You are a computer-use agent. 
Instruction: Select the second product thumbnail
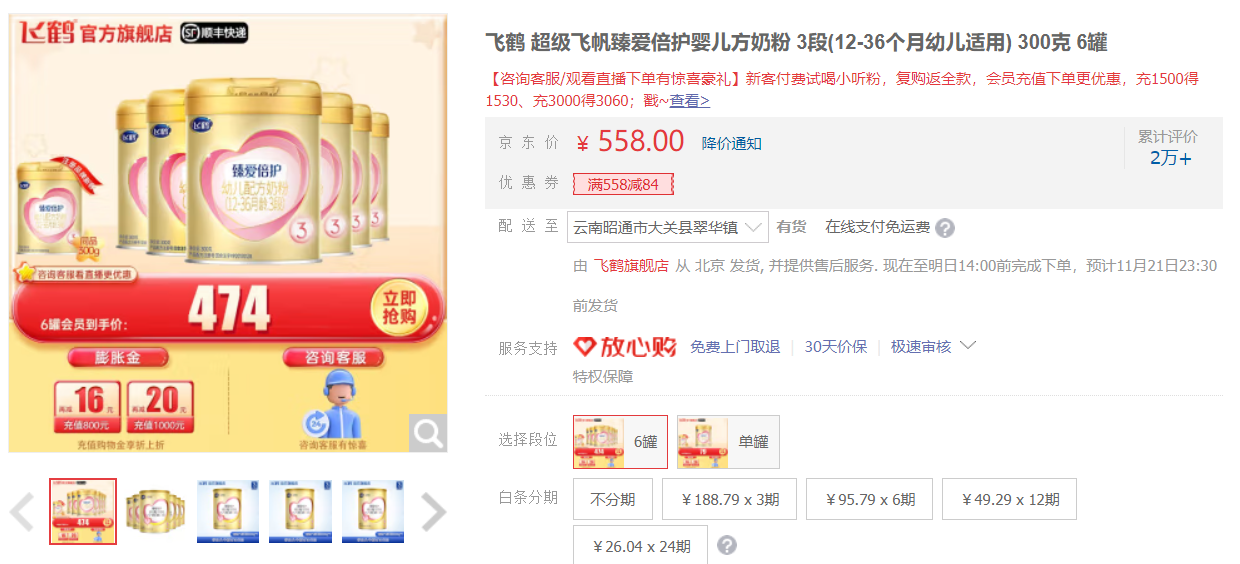click(x=155, y=511)
